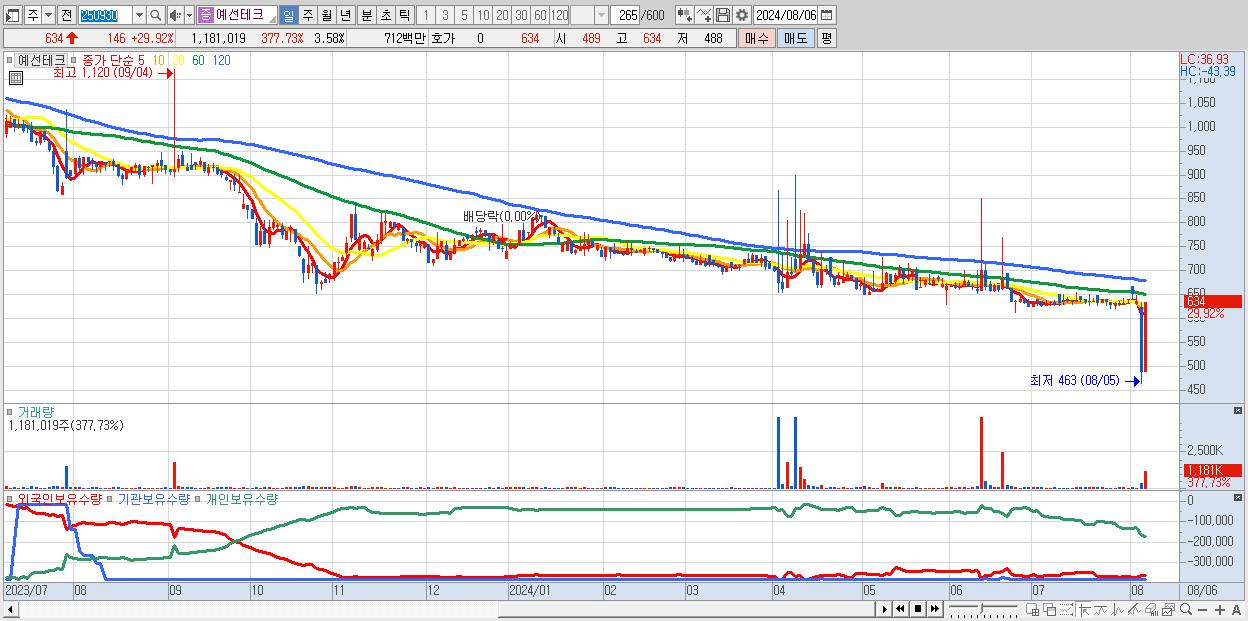Click the speaker sound icon in toolbar
This screenshot has height=621, width=1248.
point(175,15)
